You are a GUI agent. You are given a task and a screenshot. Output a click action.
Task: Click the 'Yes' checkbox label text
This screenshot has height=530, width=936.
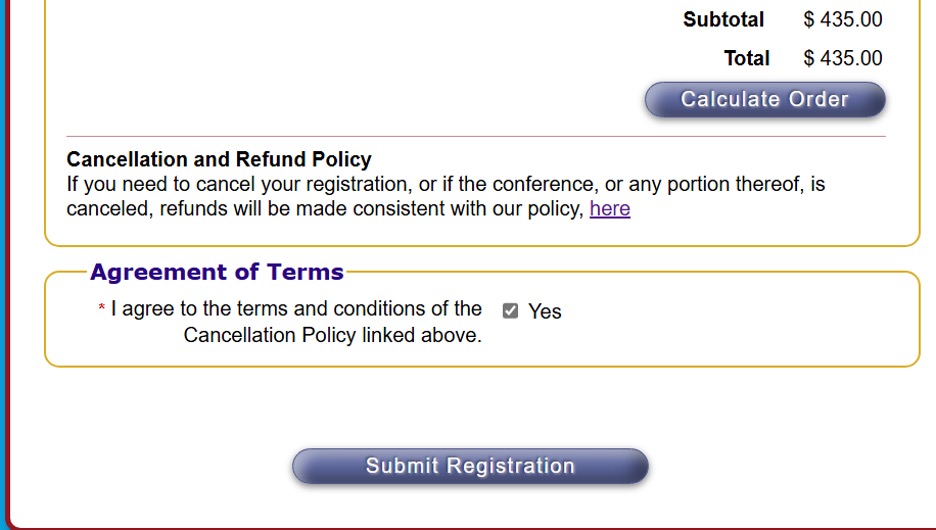point(545,312)
